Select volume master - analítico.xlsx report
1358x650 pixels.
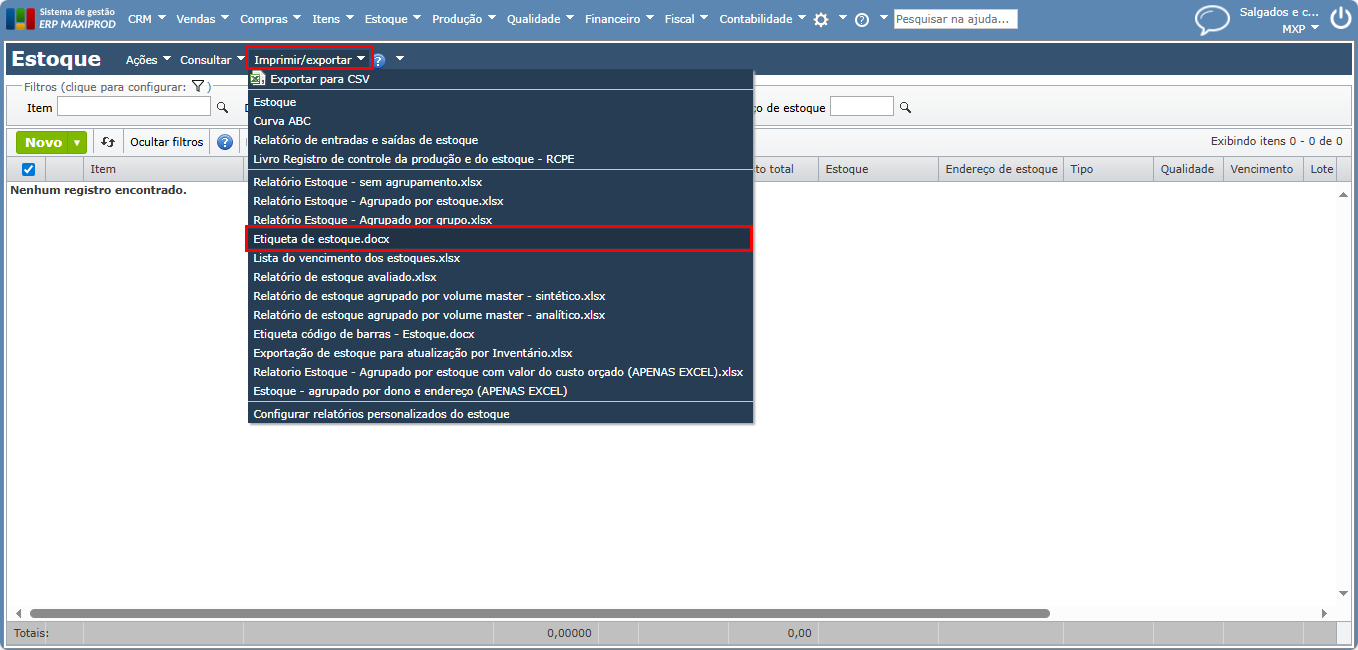[500, 315]
